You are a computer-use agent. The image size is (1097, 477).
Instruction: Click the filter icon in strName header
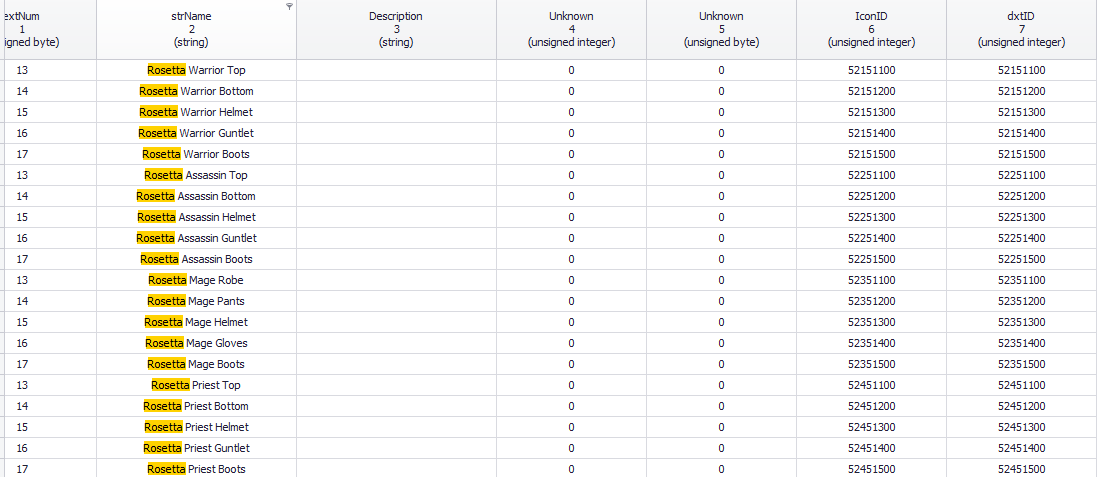coord(290,6)
